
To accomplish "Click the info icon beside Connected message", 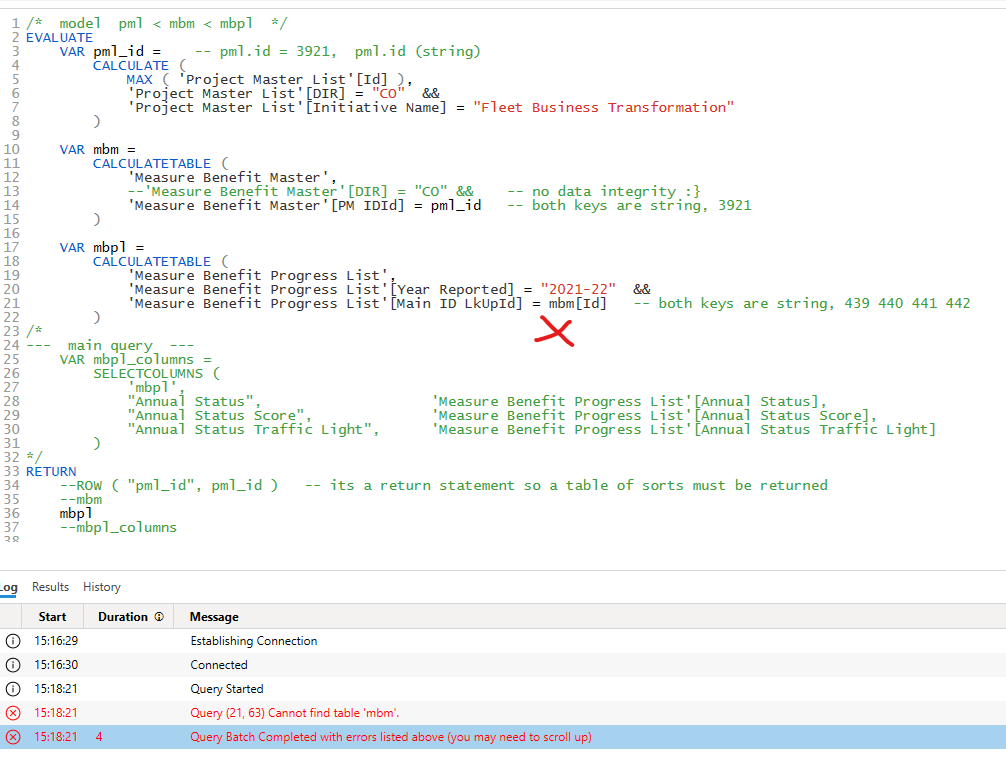I will (x=13, y=665).
